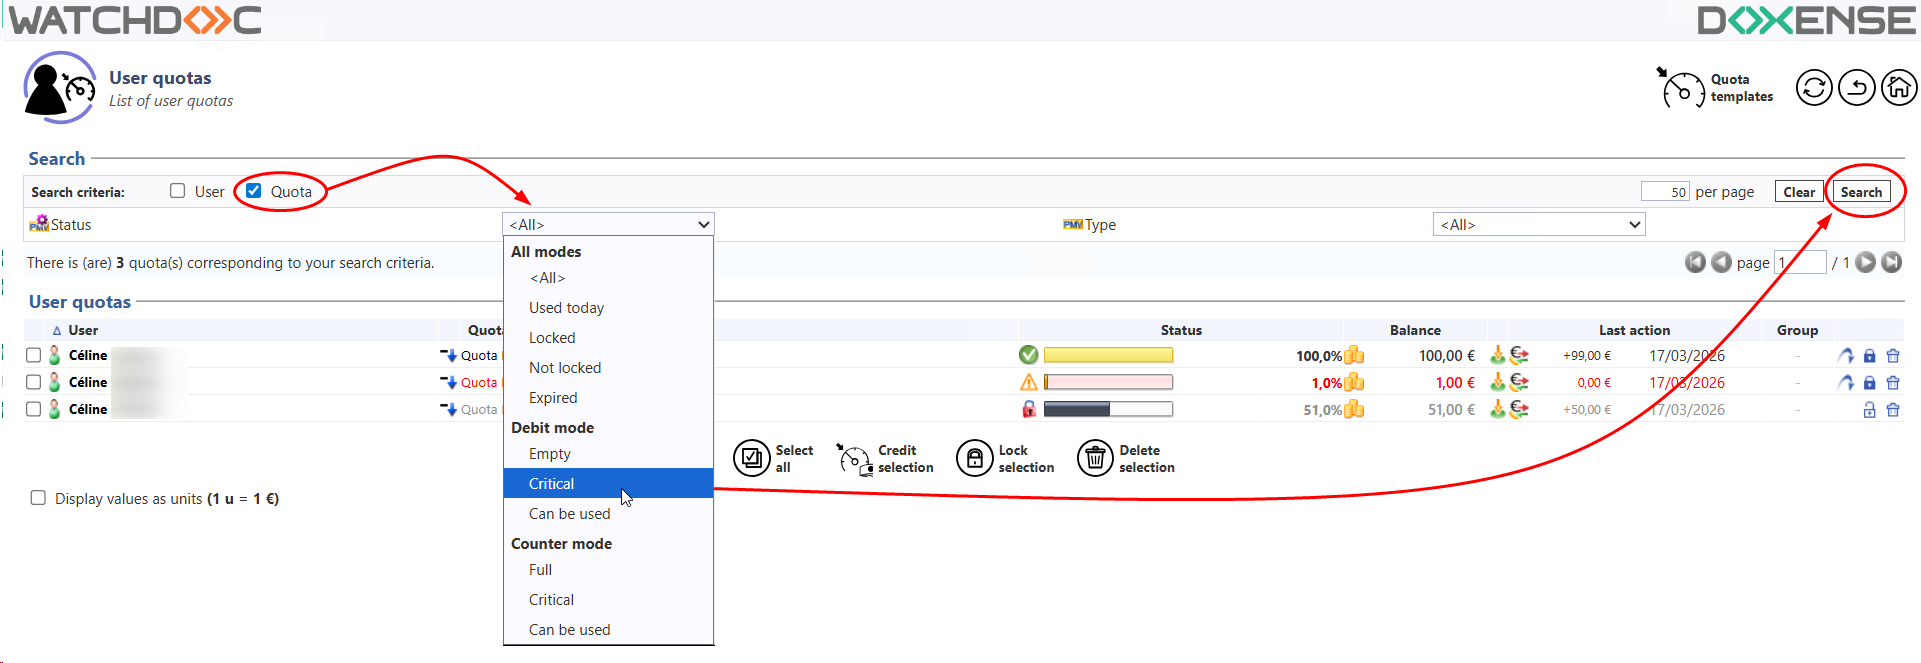Toggle Display values as units checkbox
Screen dimensions: 1921x663
coord(38,498)
